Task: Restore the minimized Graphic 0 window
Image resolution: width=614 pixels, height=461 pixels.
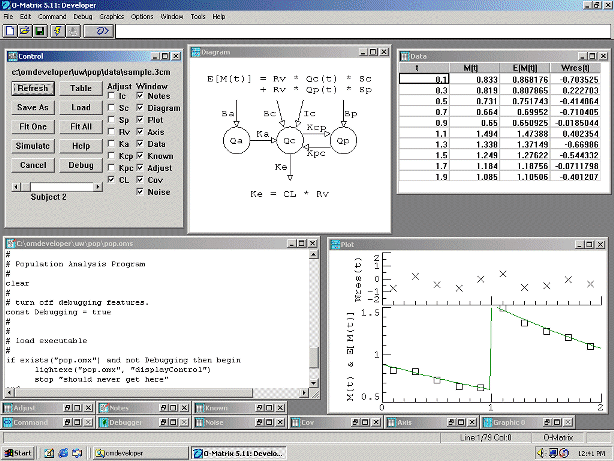Action: pyautogui.click(x=547, y=422)
